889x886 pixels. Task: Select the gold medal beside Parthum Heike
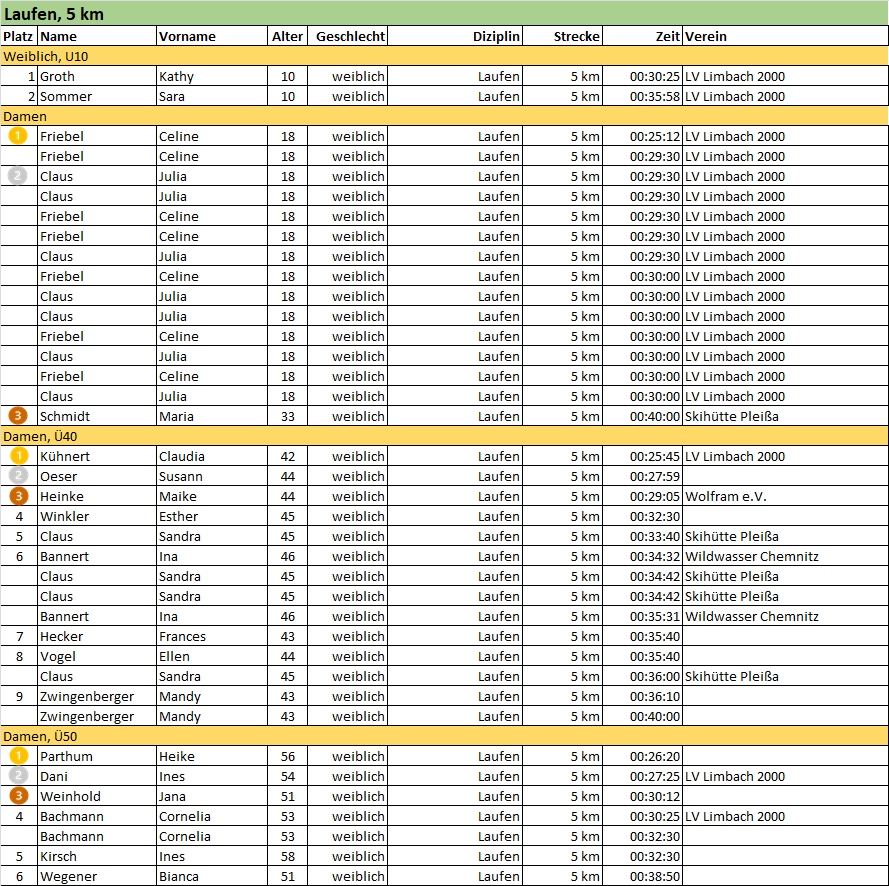tap(17, 756)
